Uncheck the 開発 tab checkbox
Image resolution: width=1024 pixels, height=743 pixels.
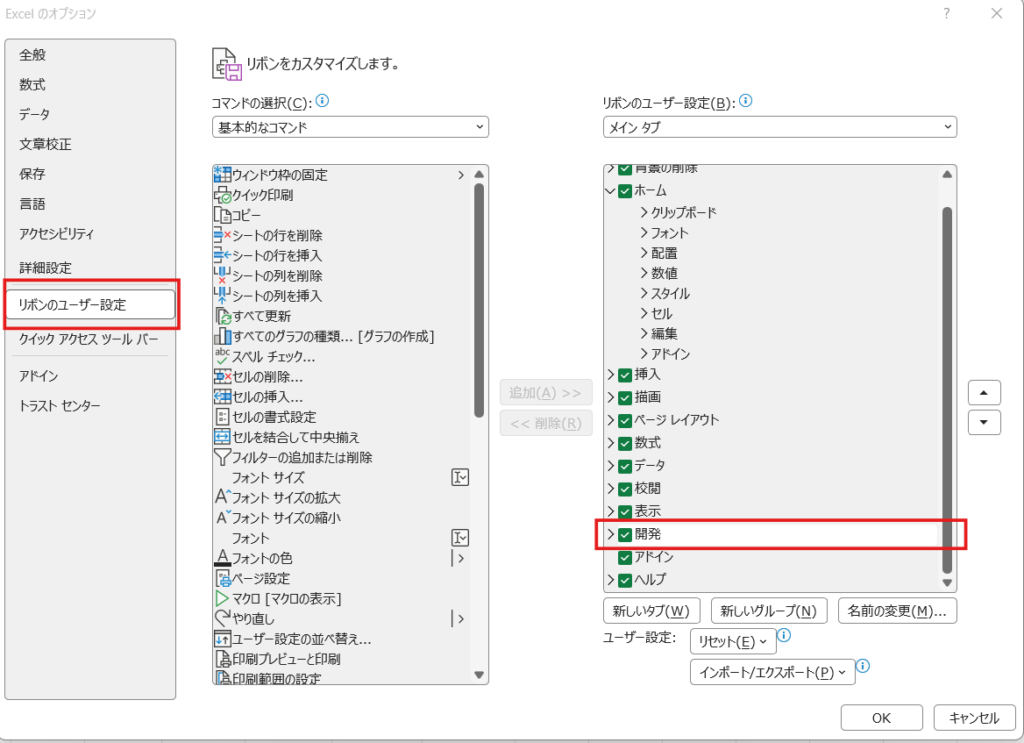coord(625,535)
